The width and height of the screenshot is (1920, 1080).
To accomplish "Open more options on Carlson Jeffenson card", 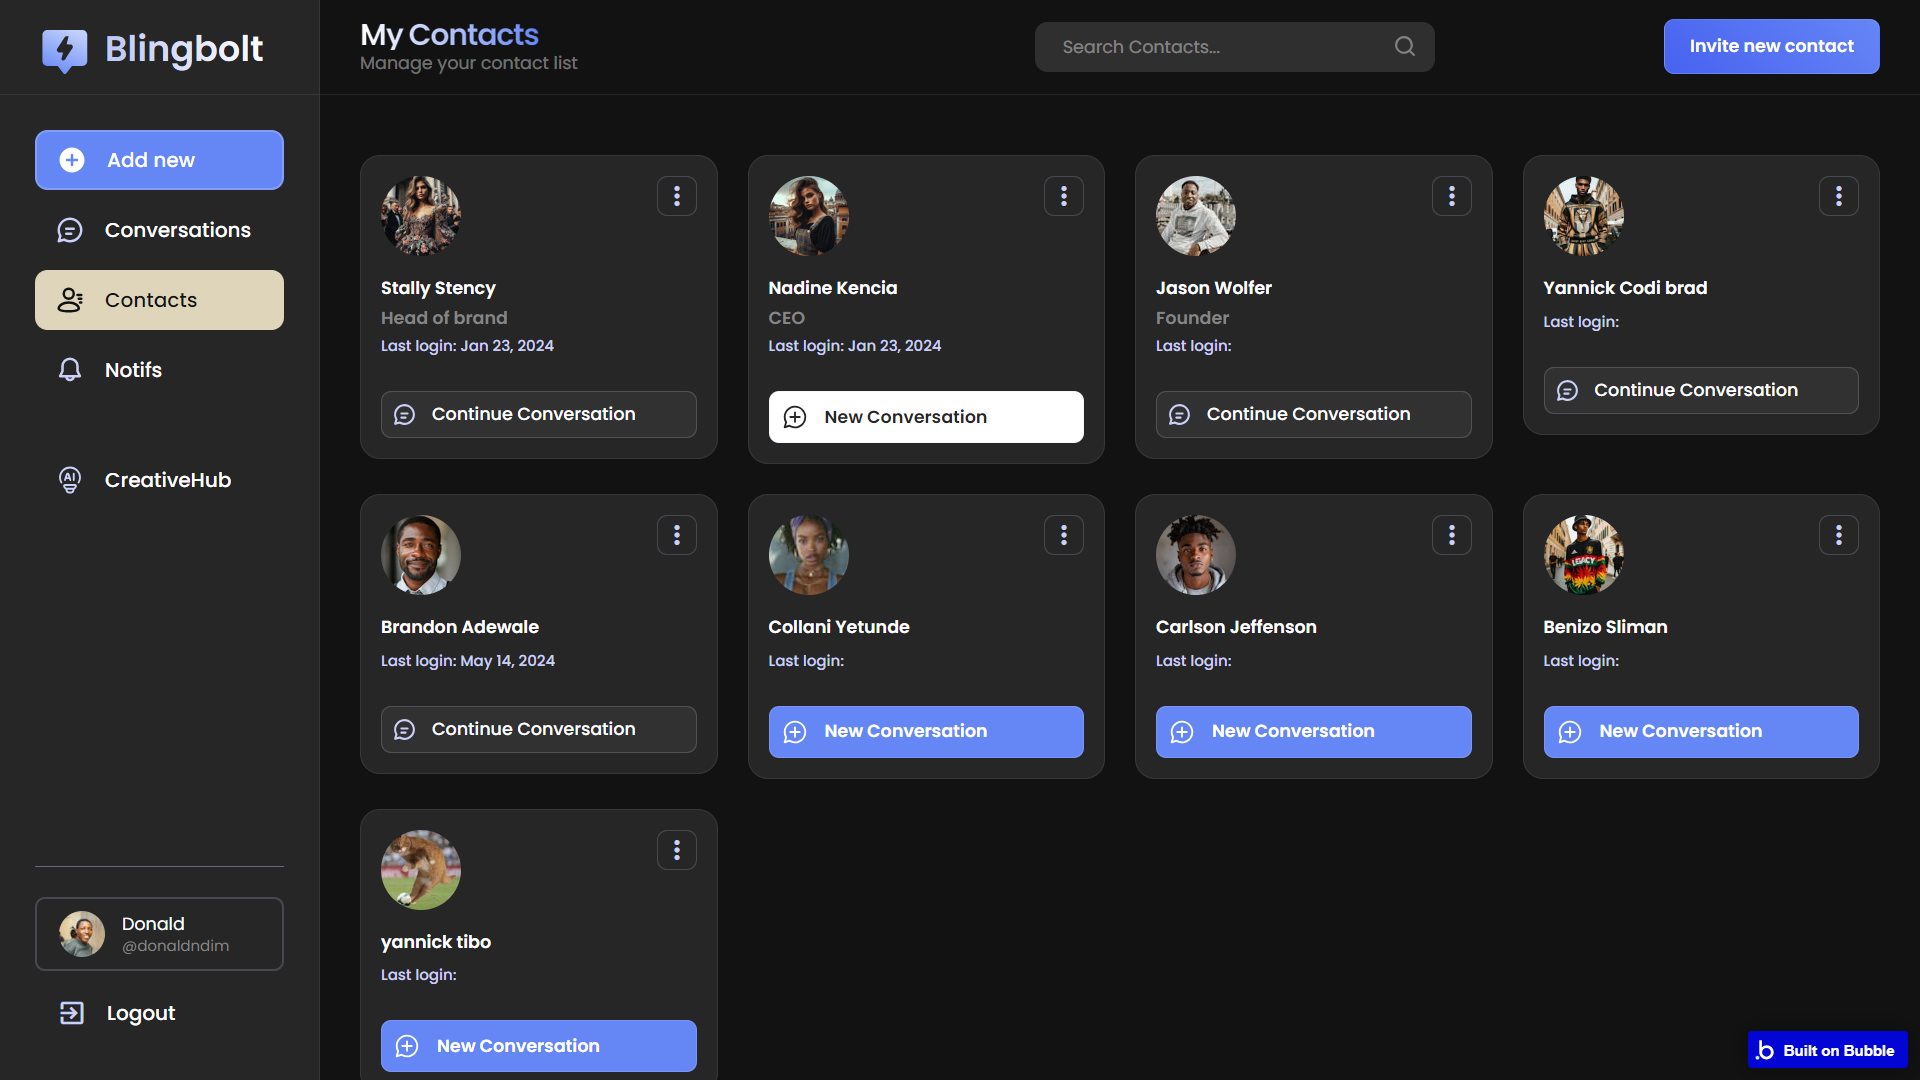I will 1451,535.
